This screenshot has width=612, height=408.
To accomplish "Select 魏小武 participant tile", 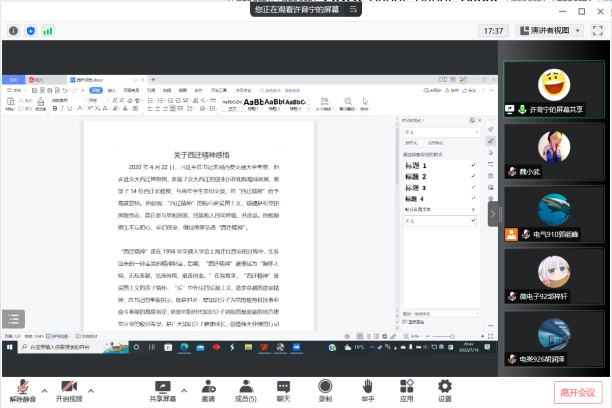I will click(554, 152).
